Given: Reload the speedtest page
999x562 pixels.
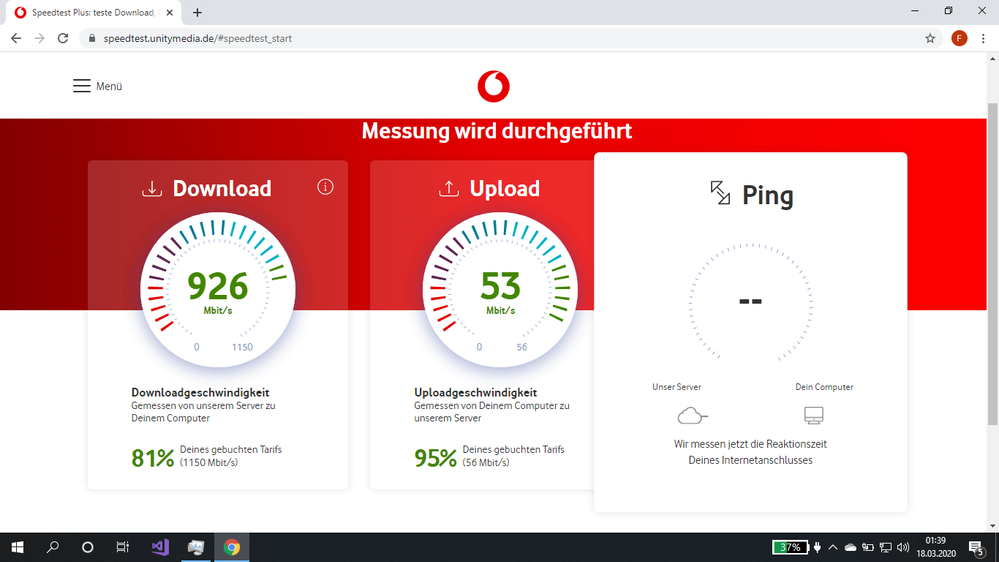Looking at the screenshot, I should coord(63,38).
